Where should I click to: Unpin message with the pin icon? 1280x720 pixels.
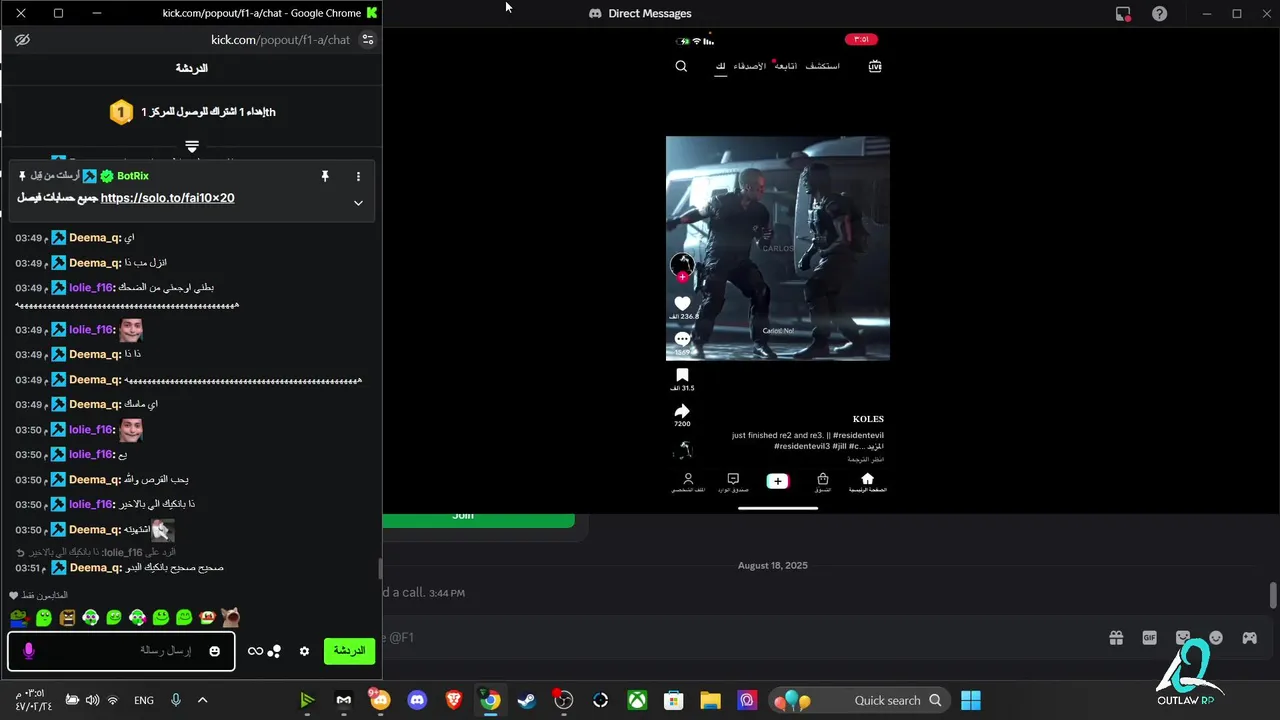pyautogui.click(x=324, y=176)
